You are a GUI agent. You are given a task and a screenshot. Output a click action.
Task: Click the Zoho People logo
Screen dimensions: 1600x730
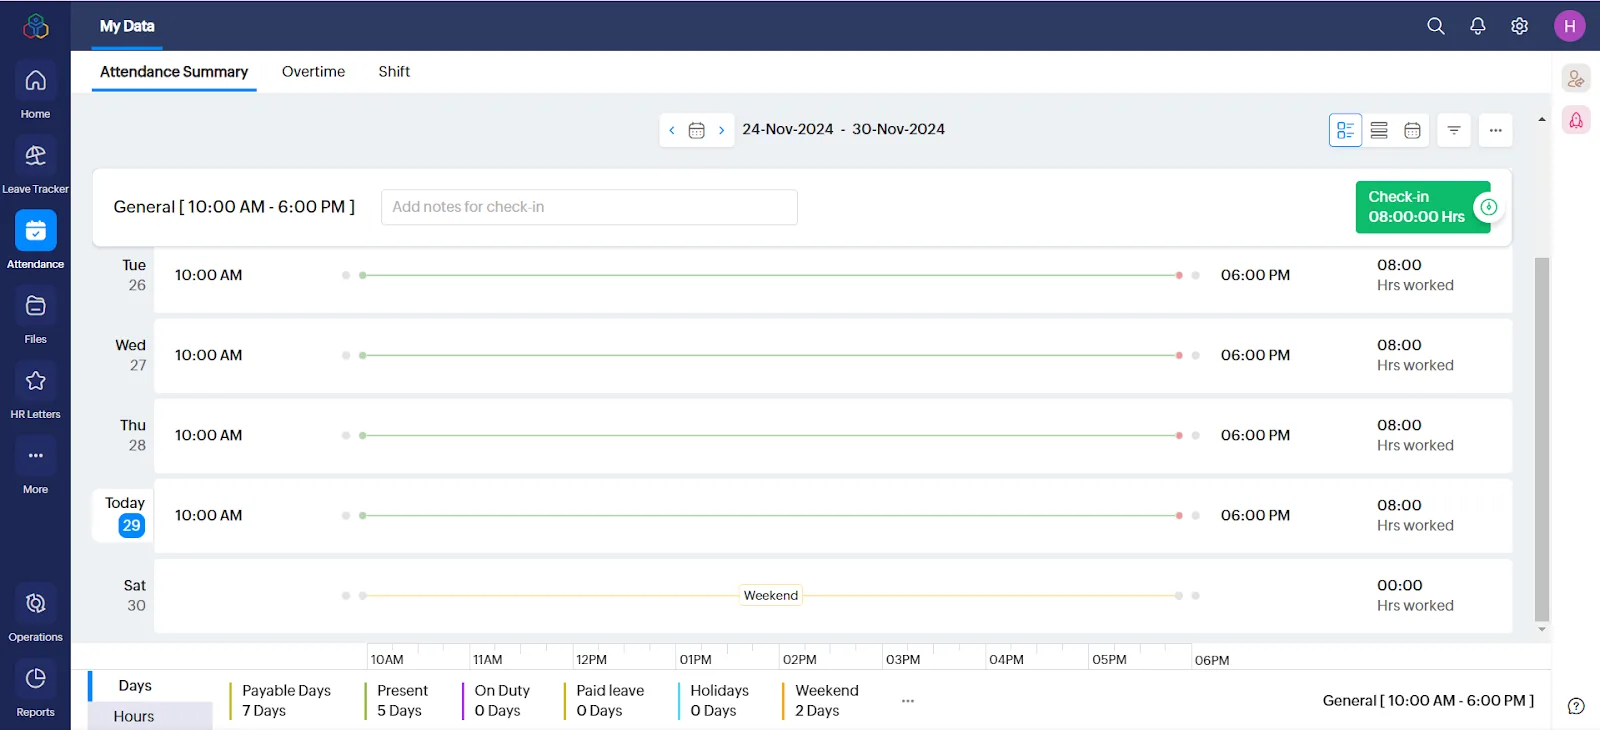pos(36,26)
